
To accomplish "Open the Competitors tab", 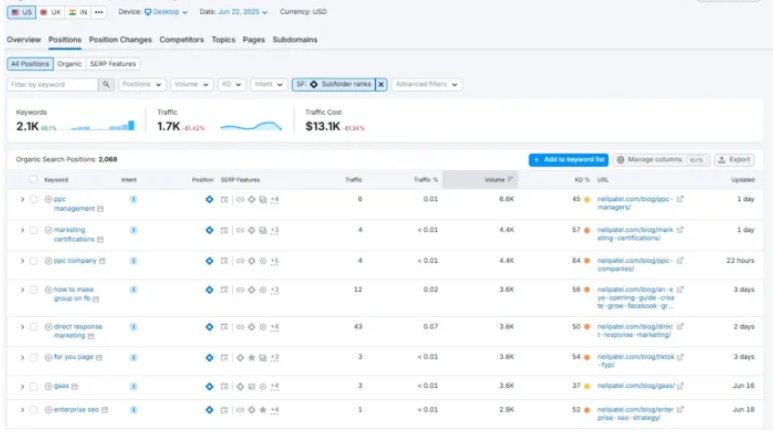I will point(182,40).
